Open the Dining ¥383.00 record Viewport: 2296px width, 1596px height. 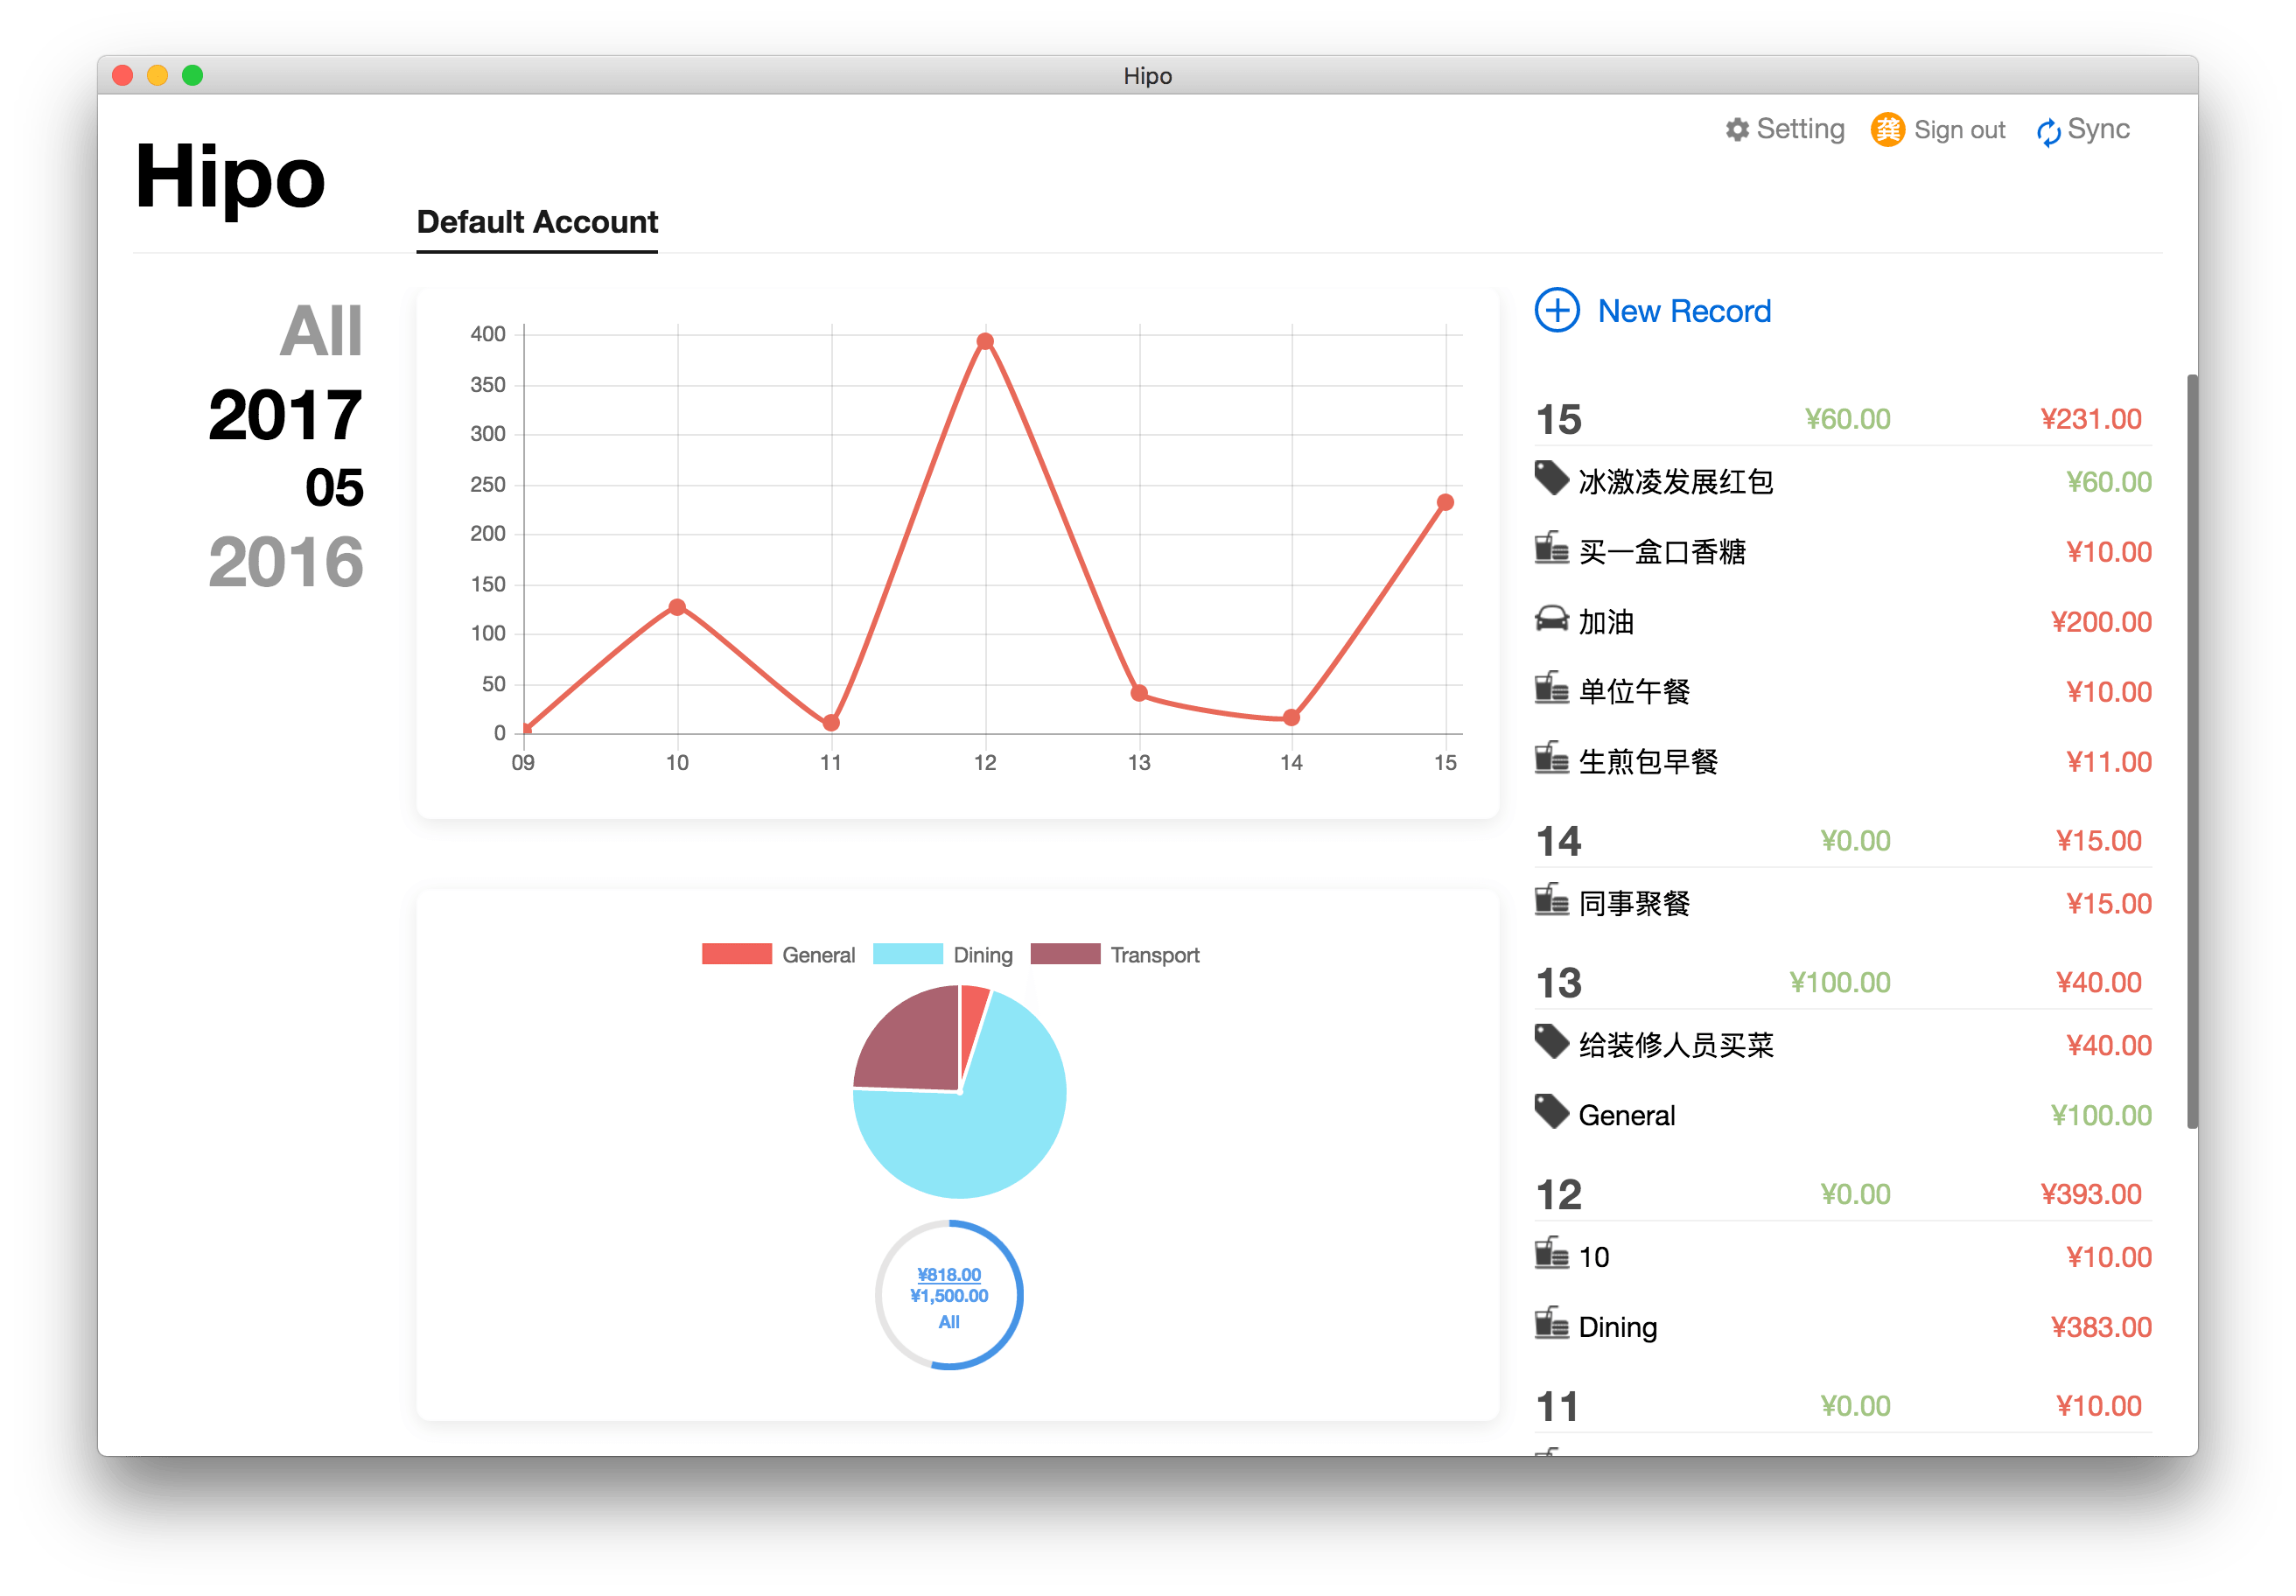[x=1843, y=1327]
